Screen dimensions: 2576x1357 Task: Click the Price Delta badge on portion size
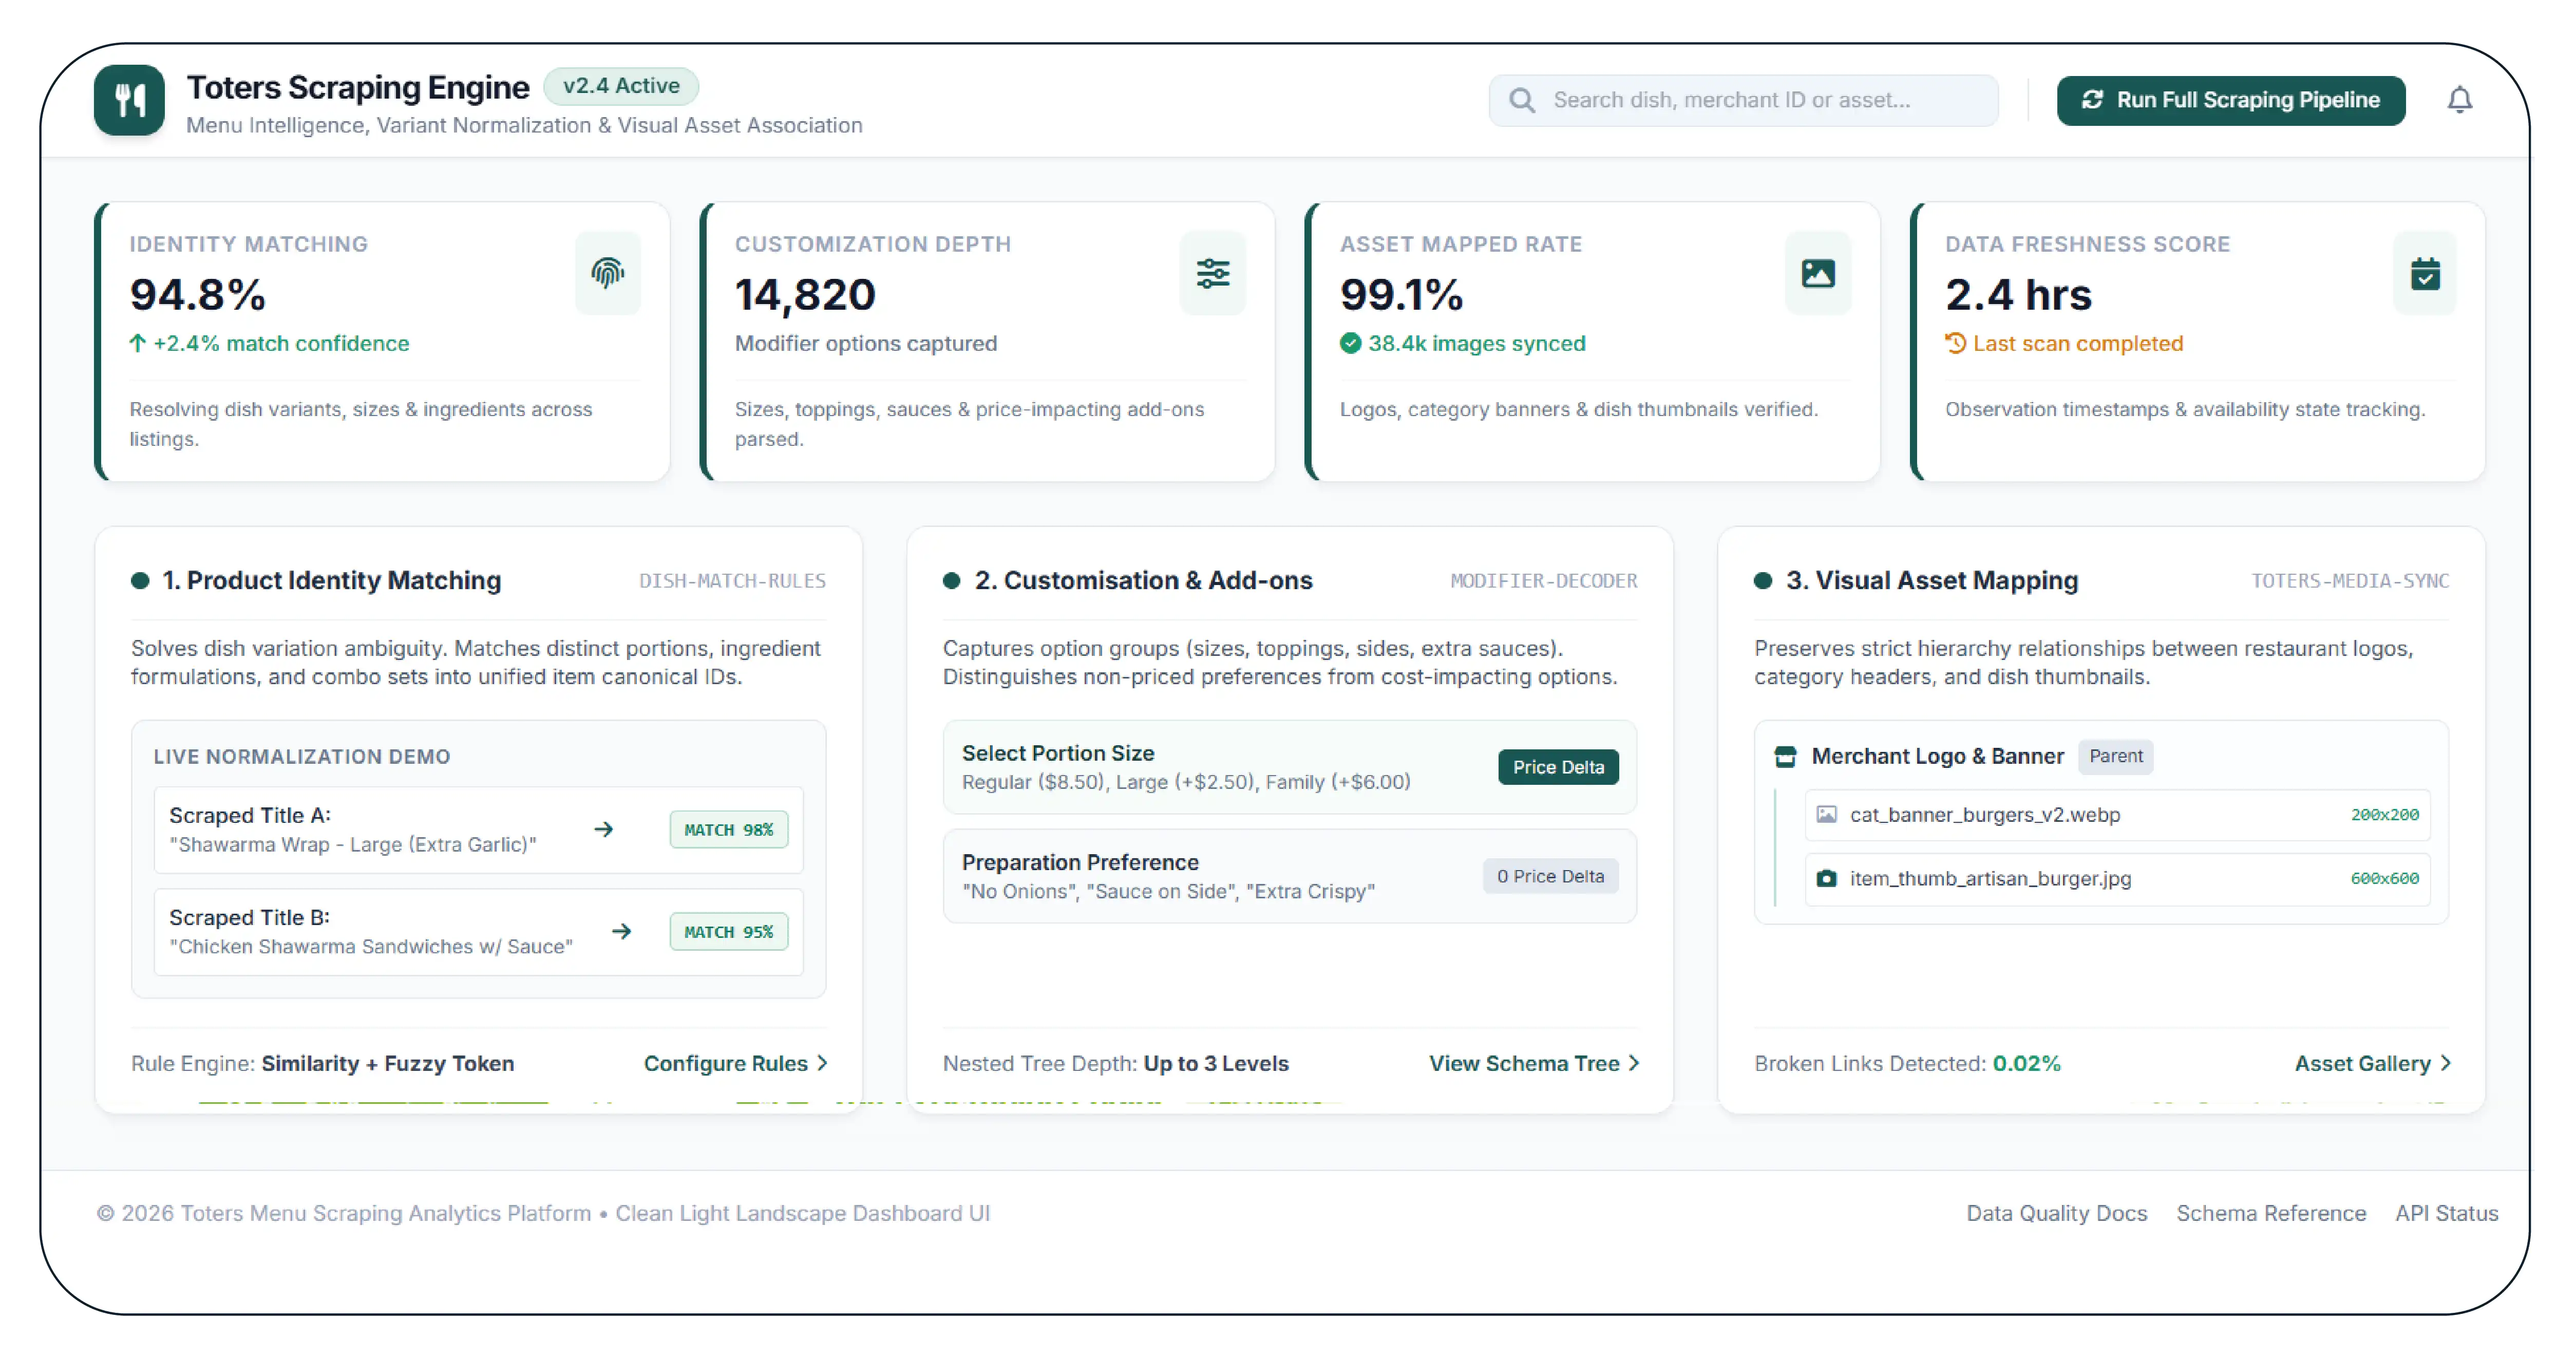point(1557,767)
